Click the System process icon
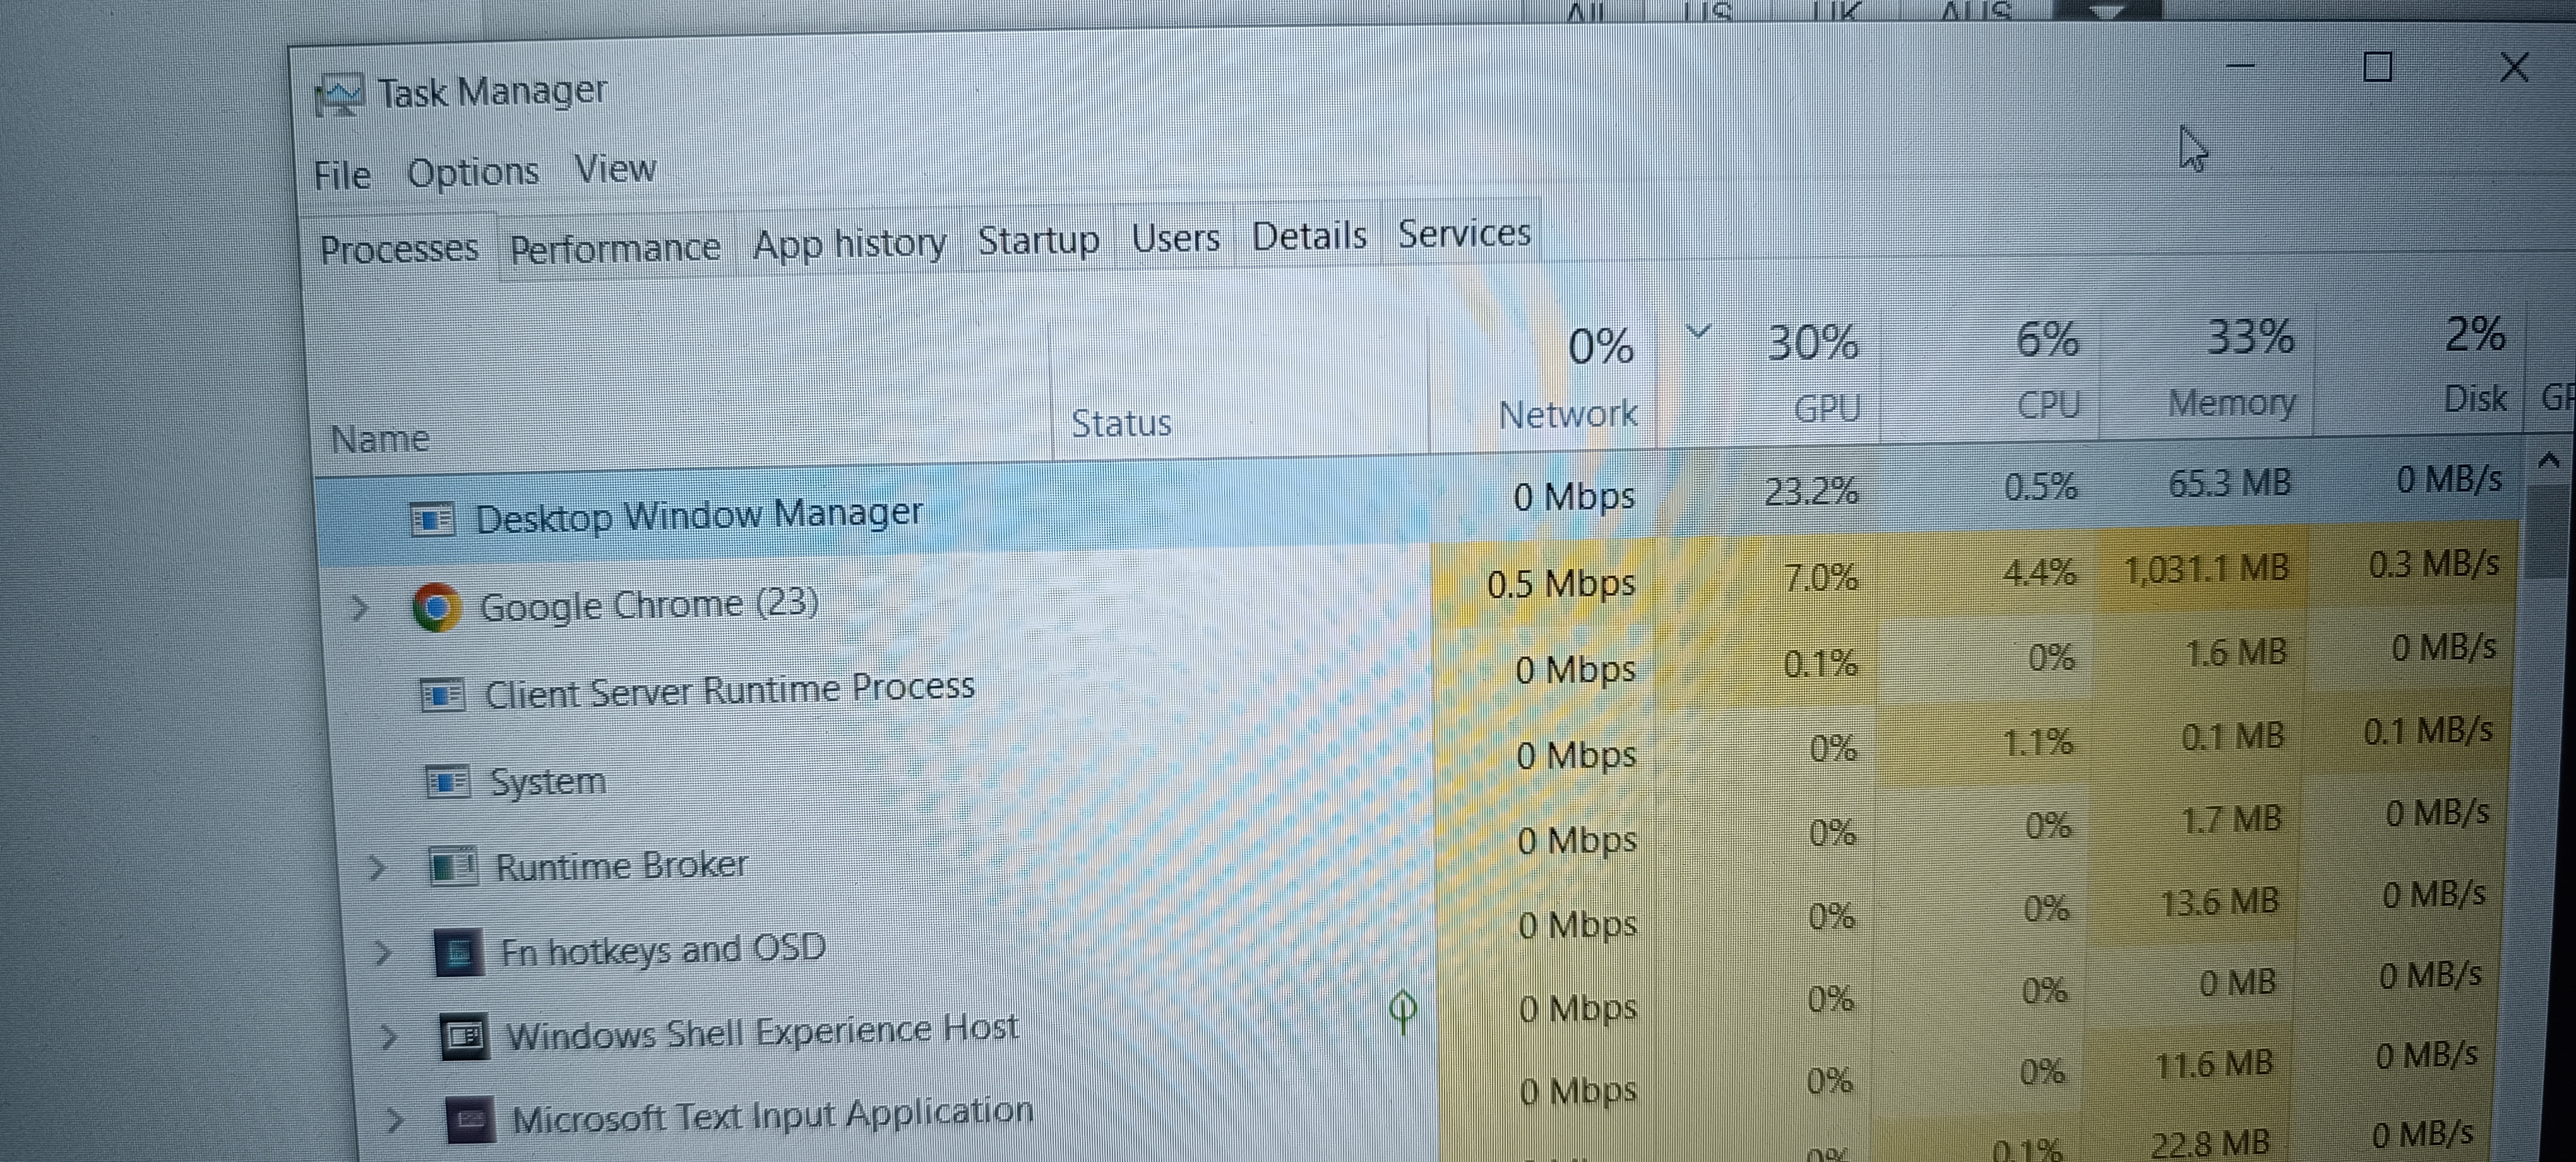The image size is (2576, 1162). click(x=447, y=781)
